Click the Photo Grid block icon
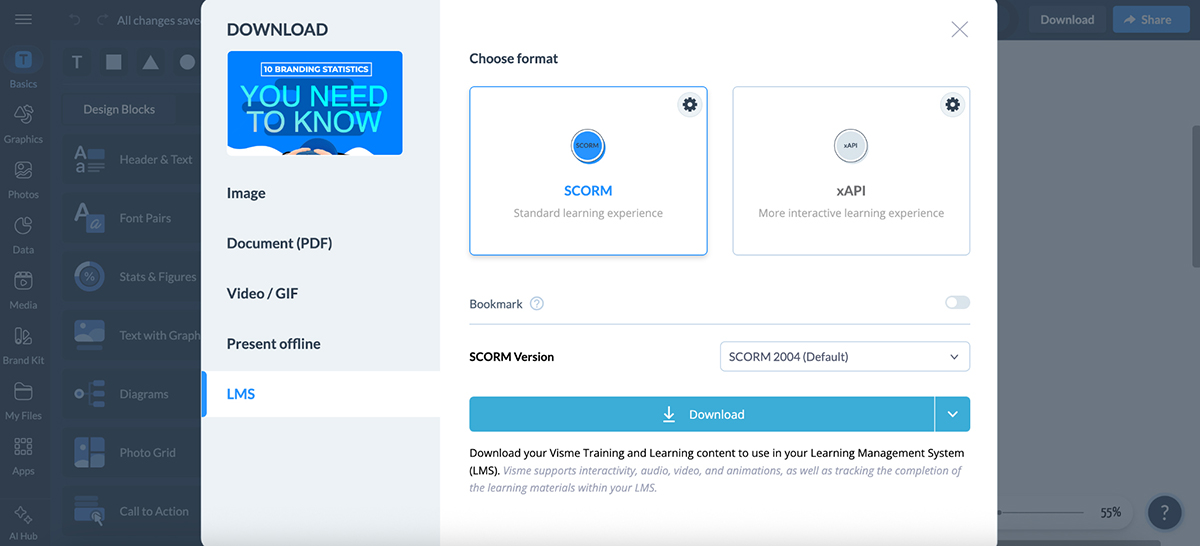1200x546 pixels. point(90,452)
